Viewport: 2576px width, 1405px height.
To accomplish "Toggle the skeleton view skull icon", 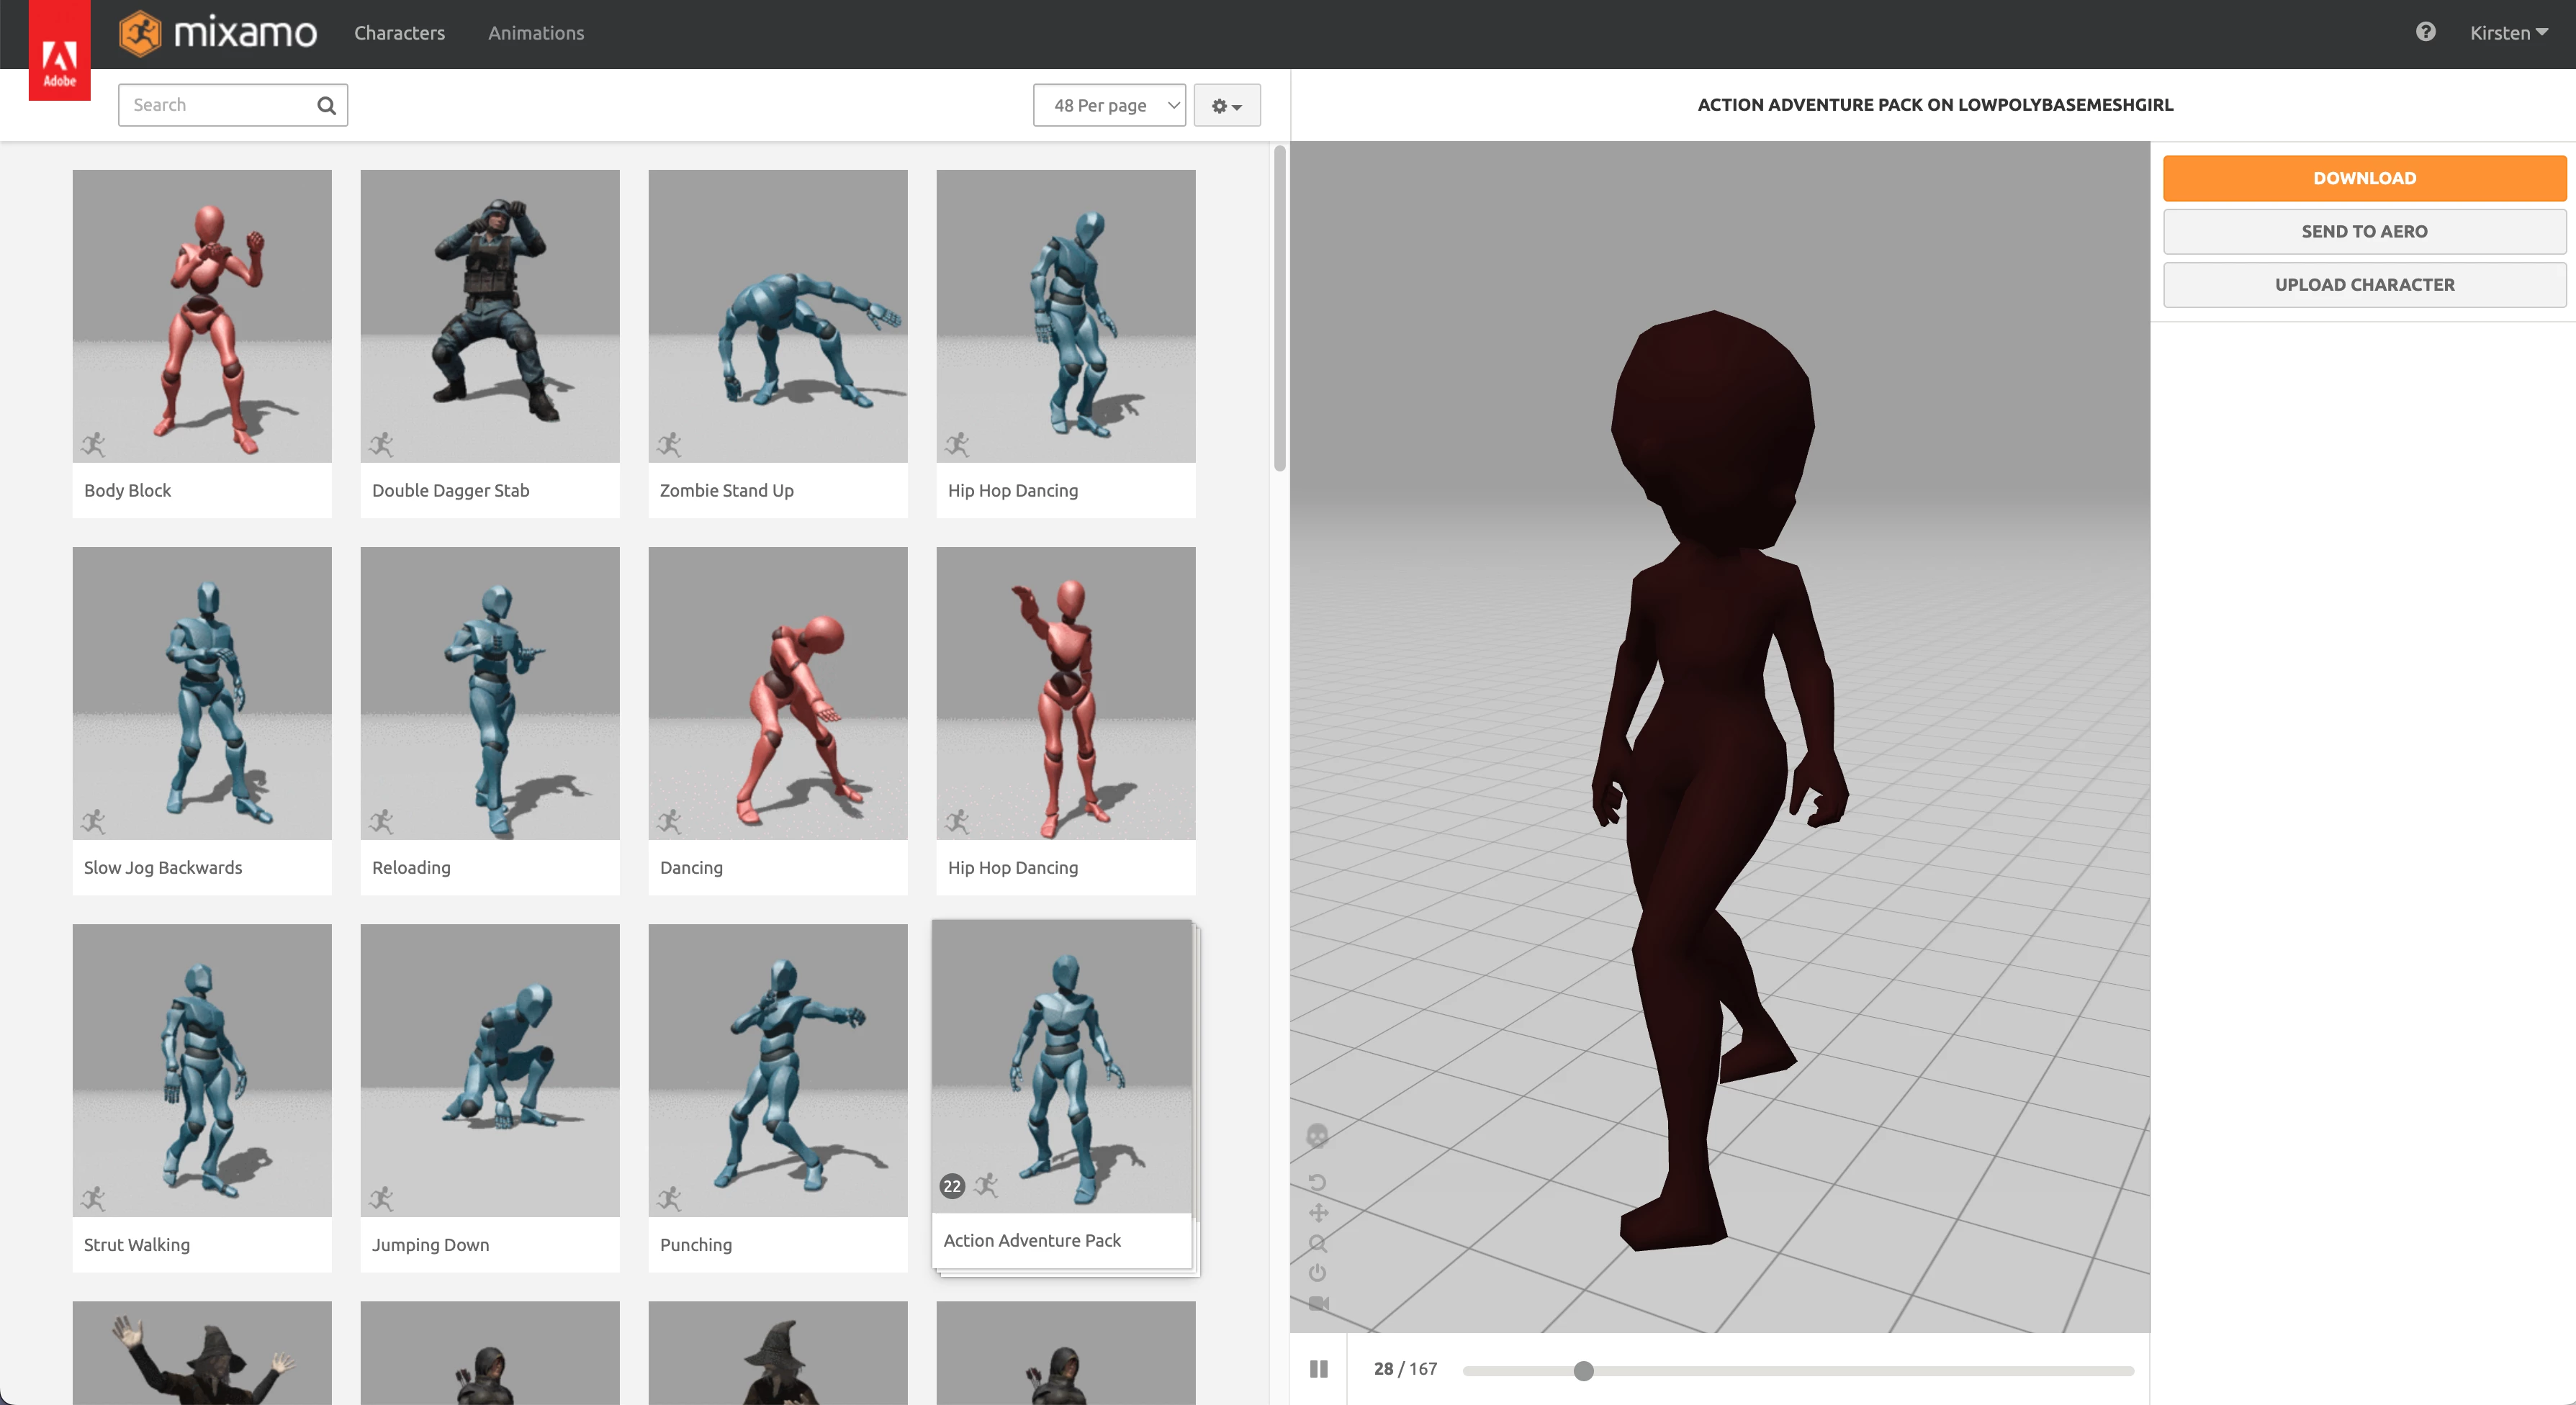I will [x=1317, y=1136].
